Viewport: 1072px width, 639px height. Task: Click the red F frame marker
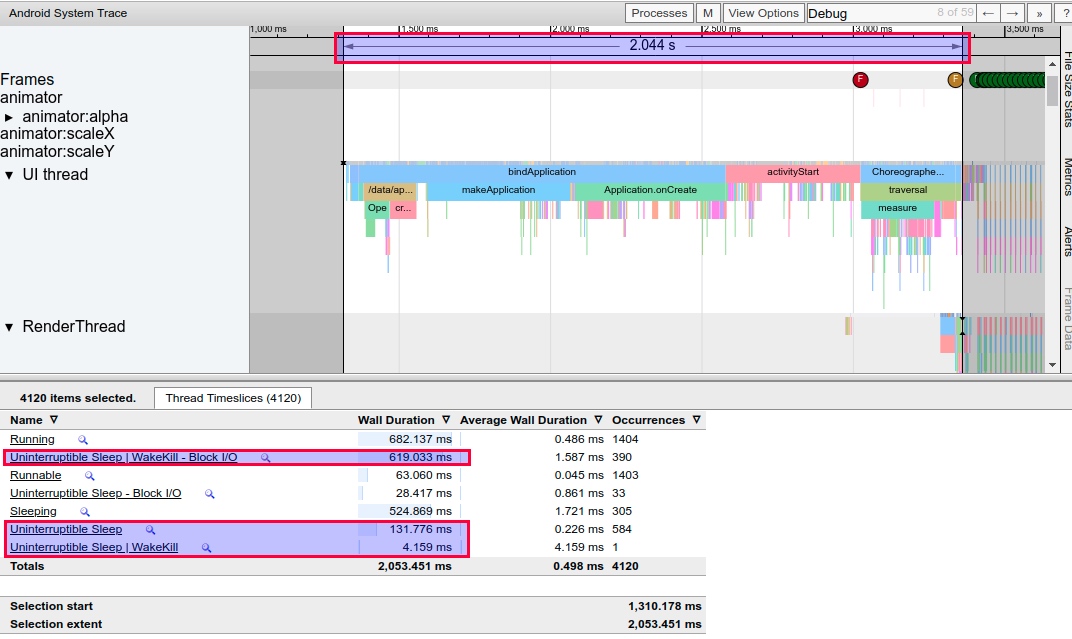click(x=860, y=80)
